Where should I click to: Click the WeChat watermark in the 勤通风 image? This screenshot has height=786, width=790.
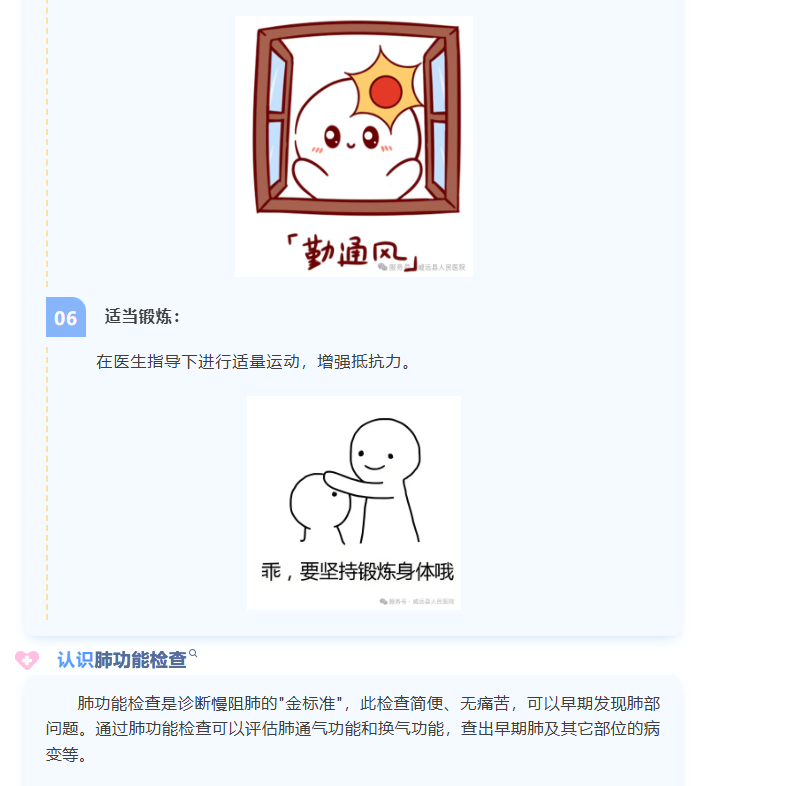421,267
